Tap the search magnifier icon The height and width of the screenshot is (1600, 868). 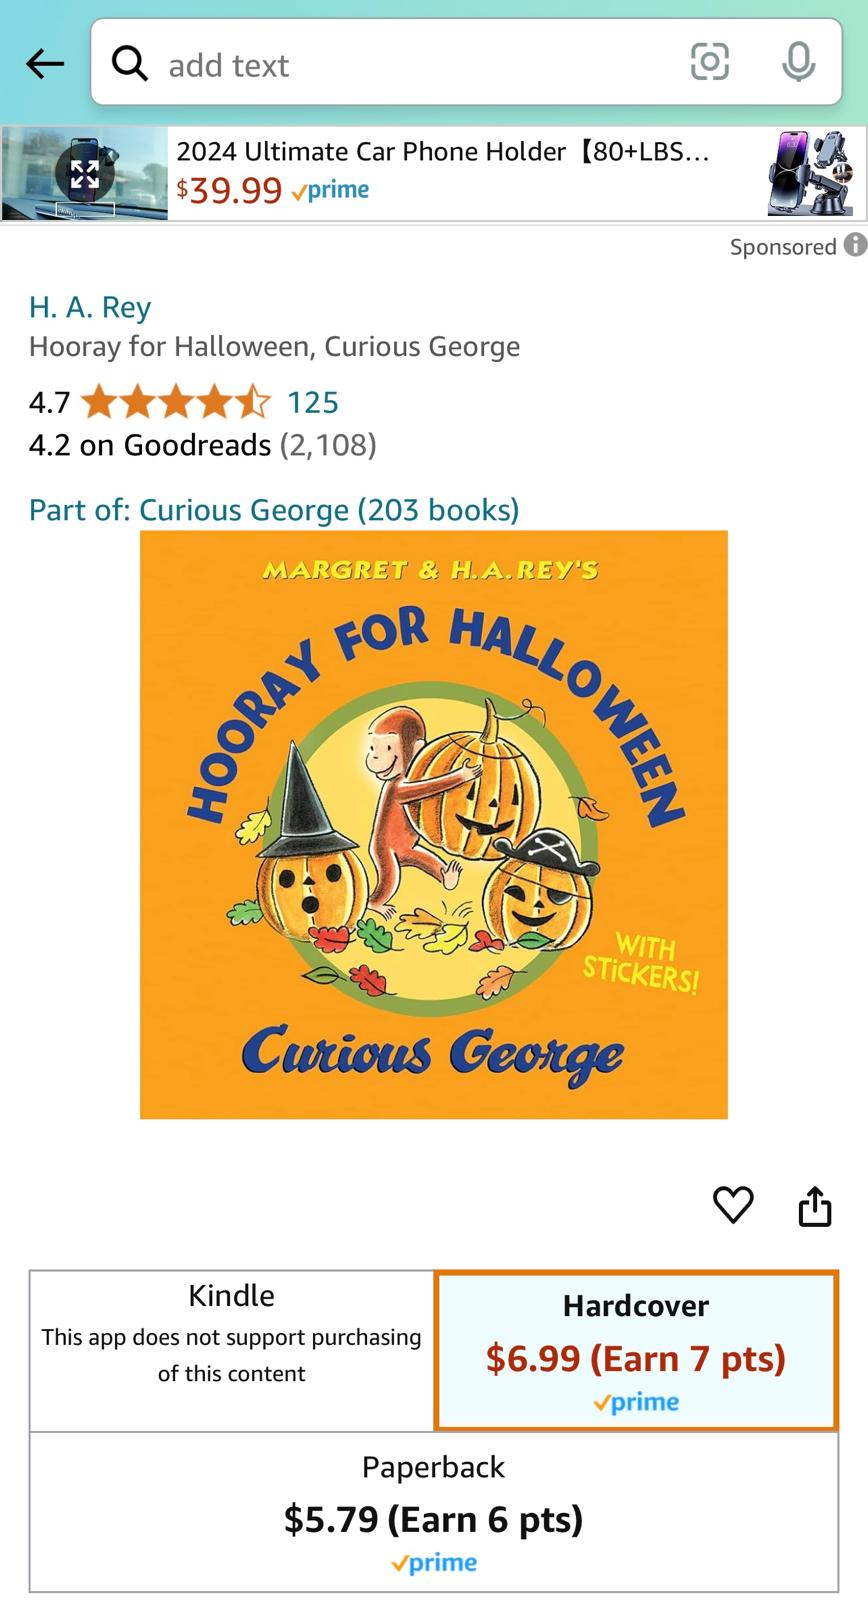click(x=130, y=63)
